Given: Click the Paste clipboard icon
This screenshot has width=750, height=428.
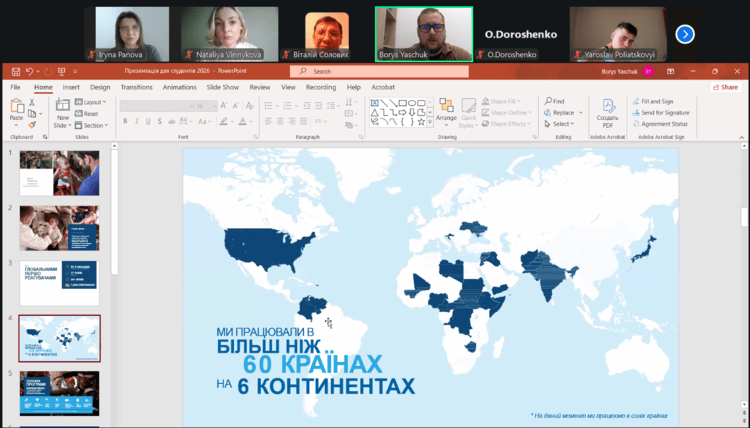Looking at the screenshot, I should tap(16, 108).
